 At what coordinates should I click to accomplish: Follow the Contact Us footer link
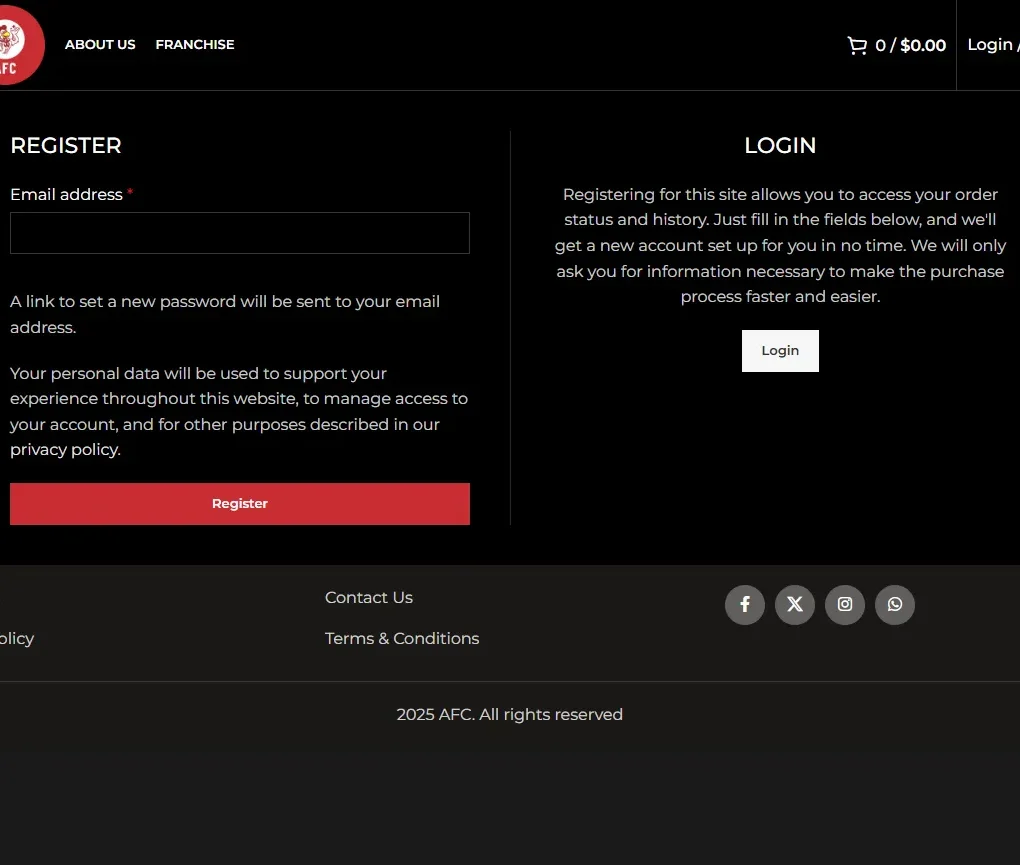click(x=369, y=598)
